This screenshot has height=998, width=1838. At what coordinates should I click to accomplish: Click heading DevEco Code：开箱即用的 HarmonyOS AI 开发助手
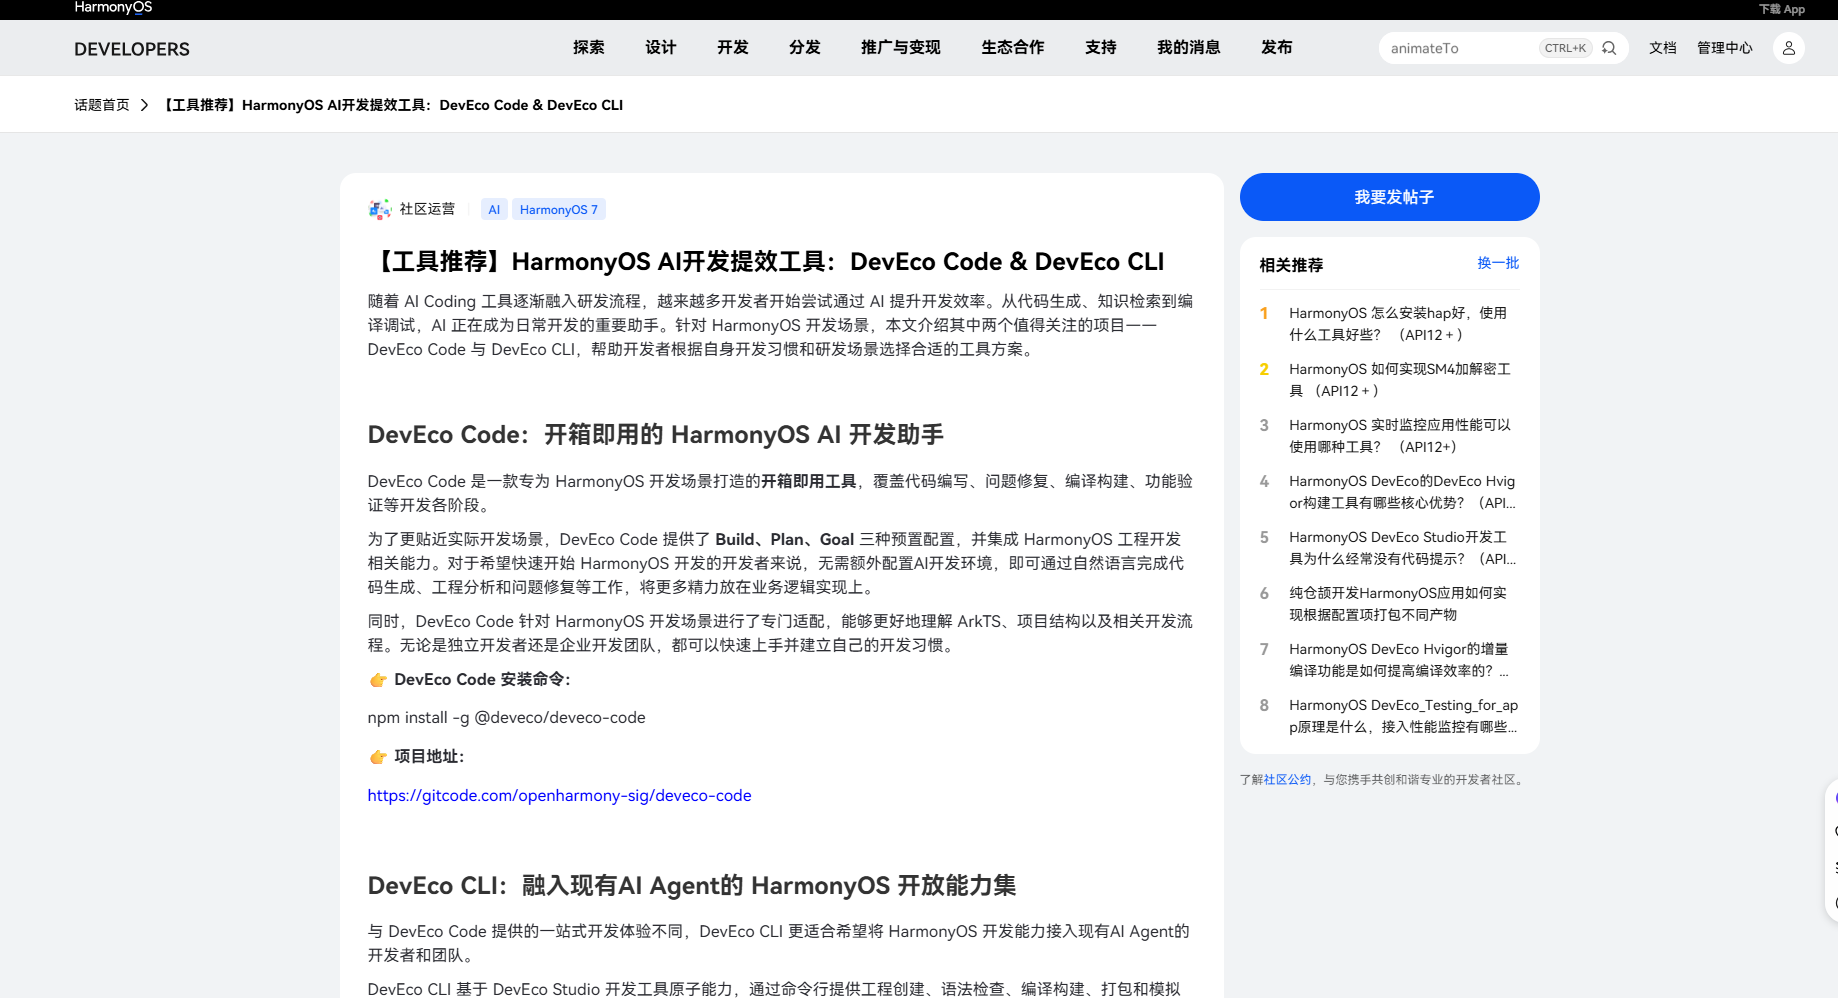pos(656,435)
